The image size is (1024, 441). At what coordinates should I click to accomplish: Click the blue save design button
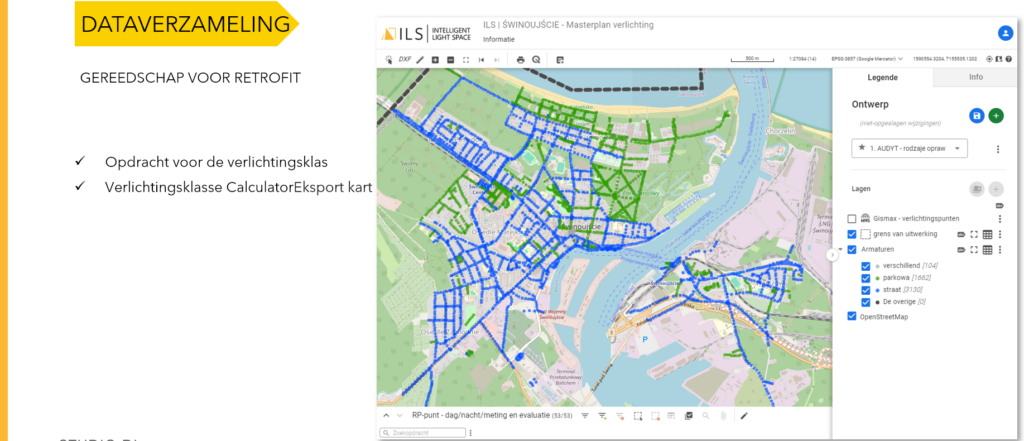pyautogui.click(x=976, y=116)
